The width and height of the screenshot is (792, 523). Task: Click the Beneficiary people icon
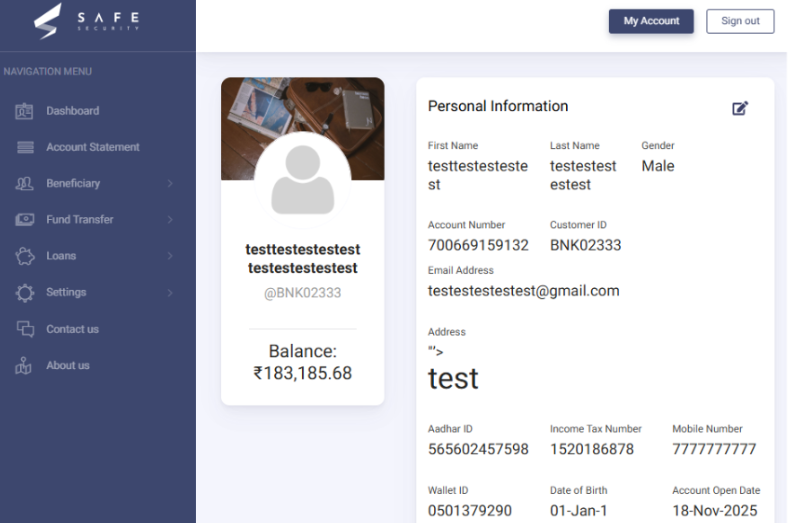pos(24,183)
